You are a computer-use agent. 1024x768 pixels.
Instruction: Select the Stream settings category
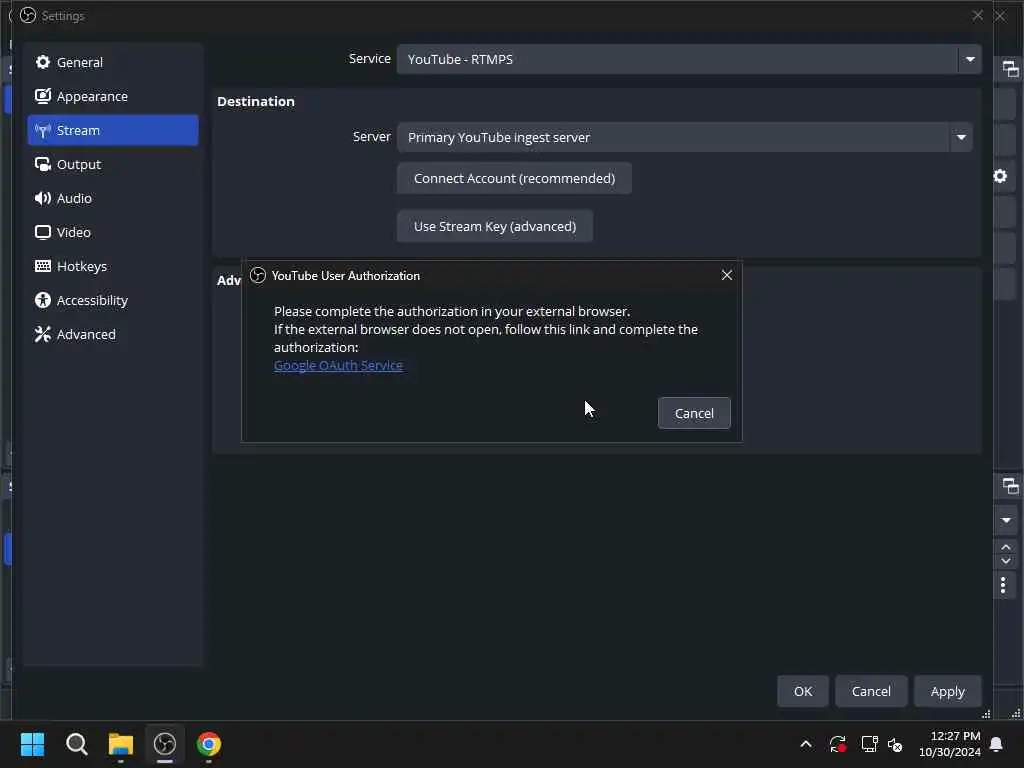coord(112,130)
